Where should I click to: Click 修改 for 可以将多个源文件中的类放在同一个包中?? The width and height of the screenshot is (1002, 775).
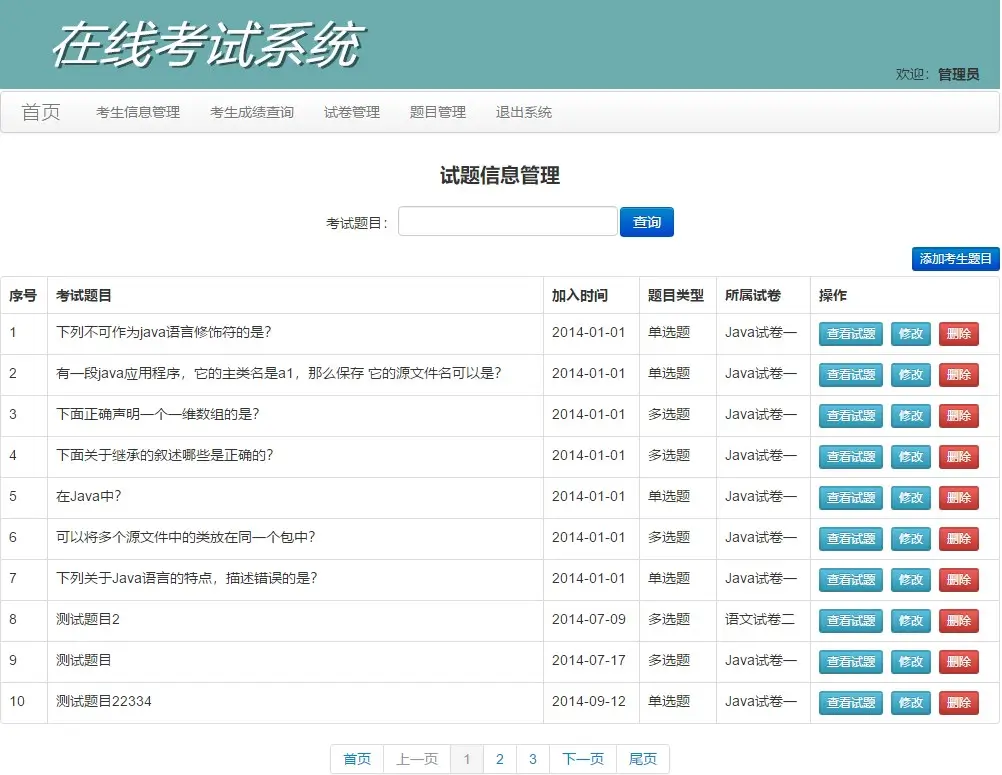click(x=909, y=538)
